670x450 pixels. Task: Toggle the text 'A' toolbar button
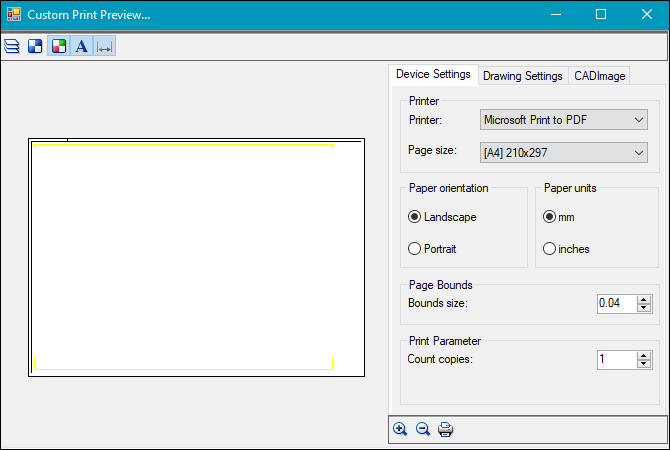pyautogui.click(x=81, y=46)
